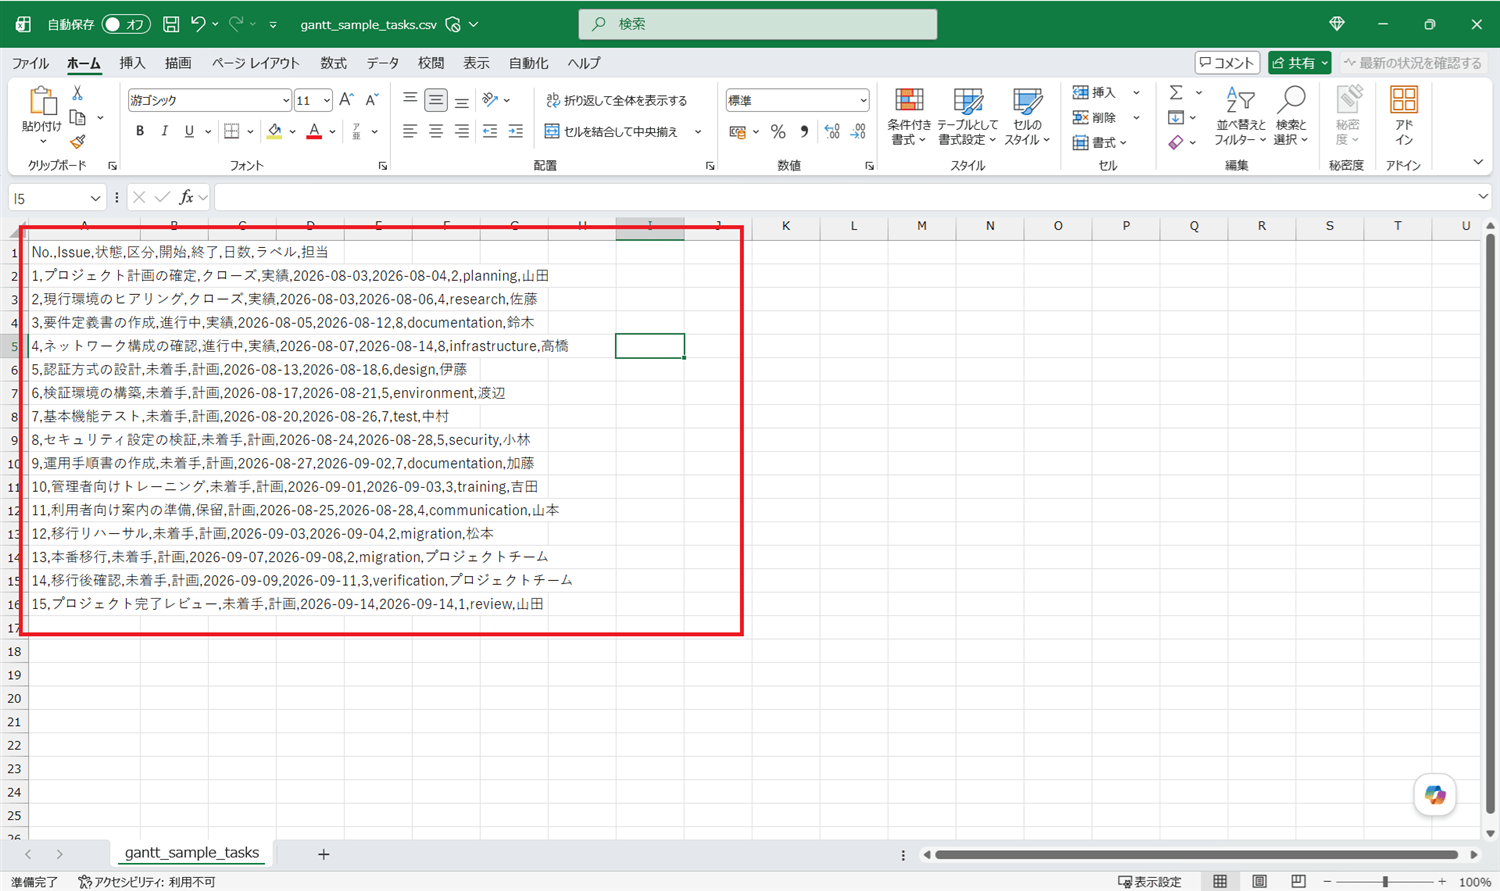Click the Save icon in title bar
1500x891 pixels.
tap(171, 24)
